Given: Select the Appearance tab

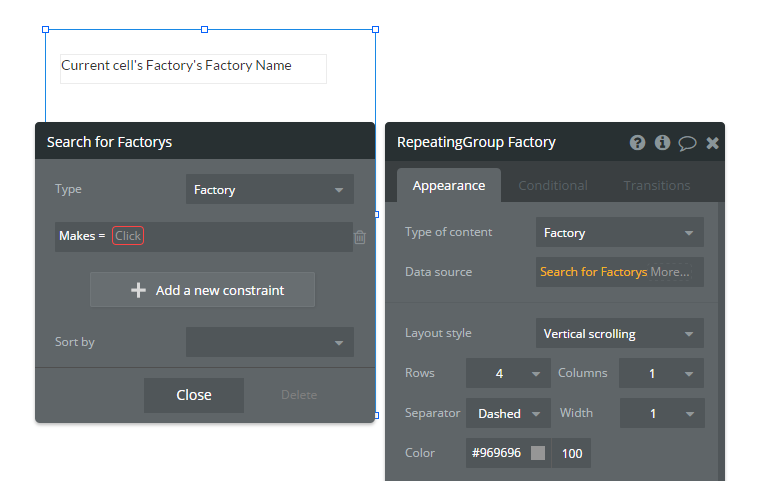Looking at the screenshot, I should 449,185.
